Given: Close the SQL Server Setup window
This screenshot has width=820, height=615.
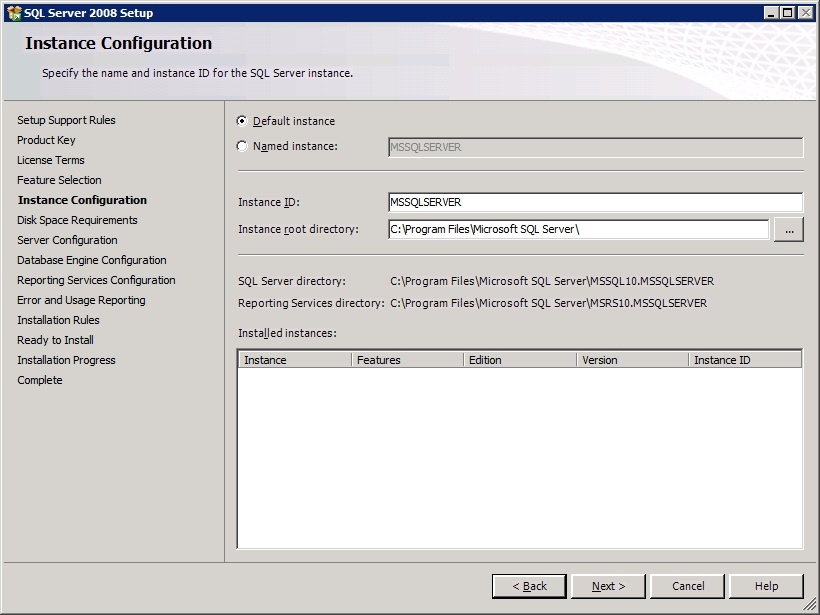Looking at the screenshot, I should [x=805, y=13].
